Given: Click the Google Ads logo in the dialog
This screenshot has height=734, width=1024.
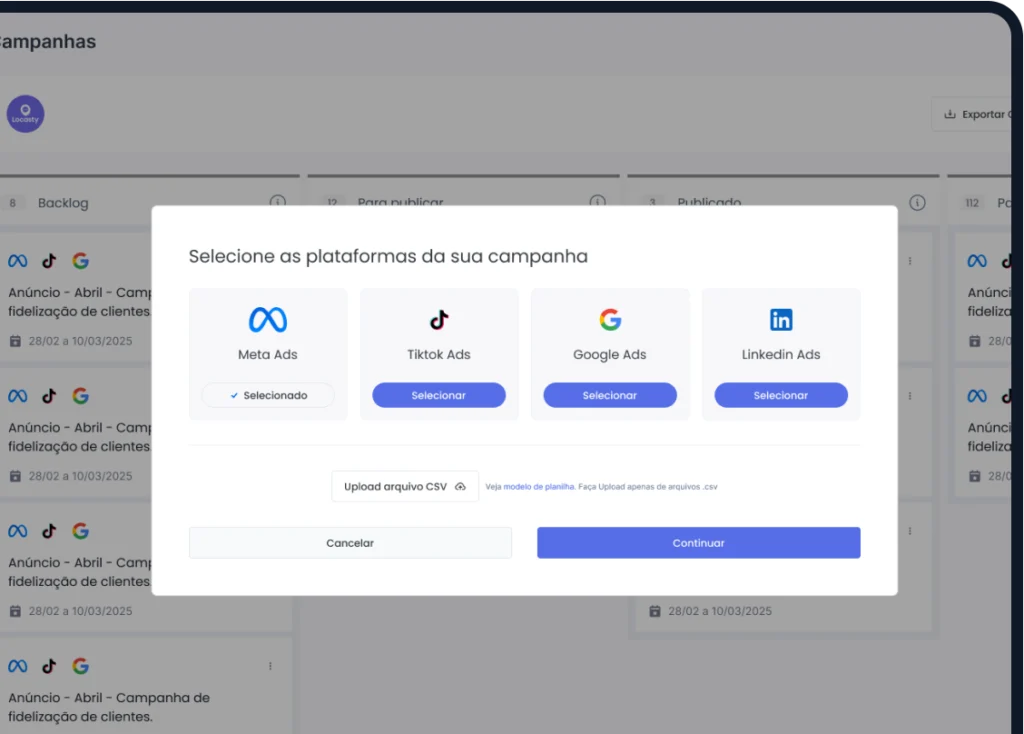Looking at the screenshot, I should pos(610,320).
